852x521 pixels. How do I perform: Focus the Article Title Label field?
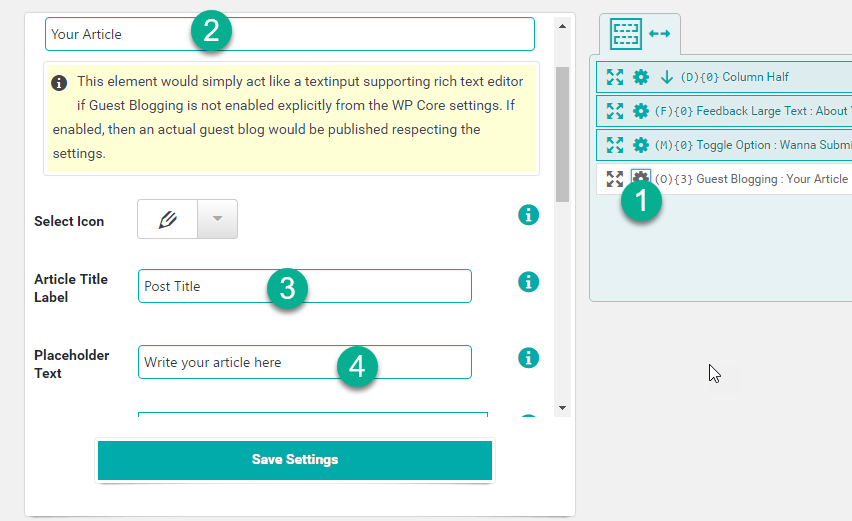coord(304,286)
